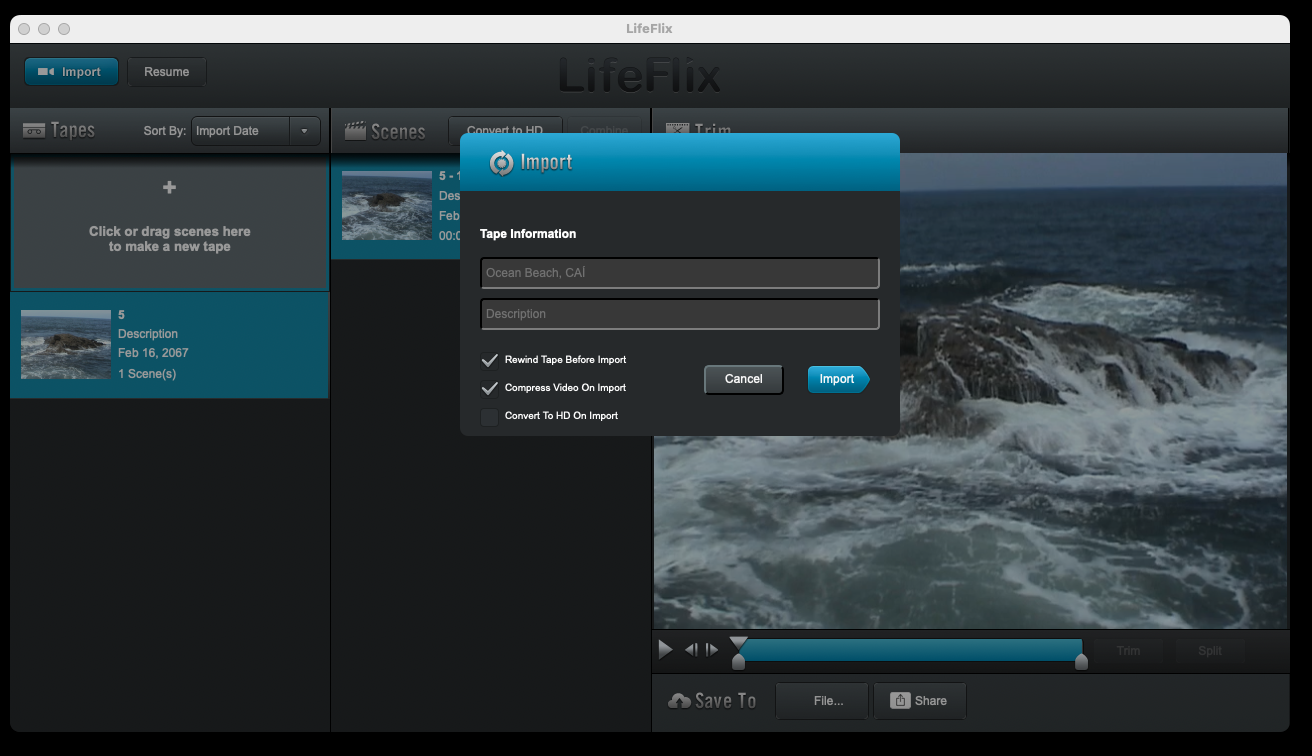1312x756 pixels.
Task: Uncheck Rewind Tape Before Import
Action: (x=490, y=360)
